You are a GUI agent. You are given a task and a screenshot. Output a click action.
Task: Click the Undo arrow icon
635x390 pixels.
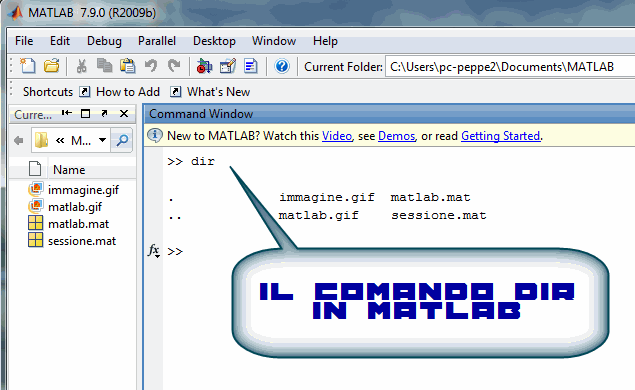151,66
